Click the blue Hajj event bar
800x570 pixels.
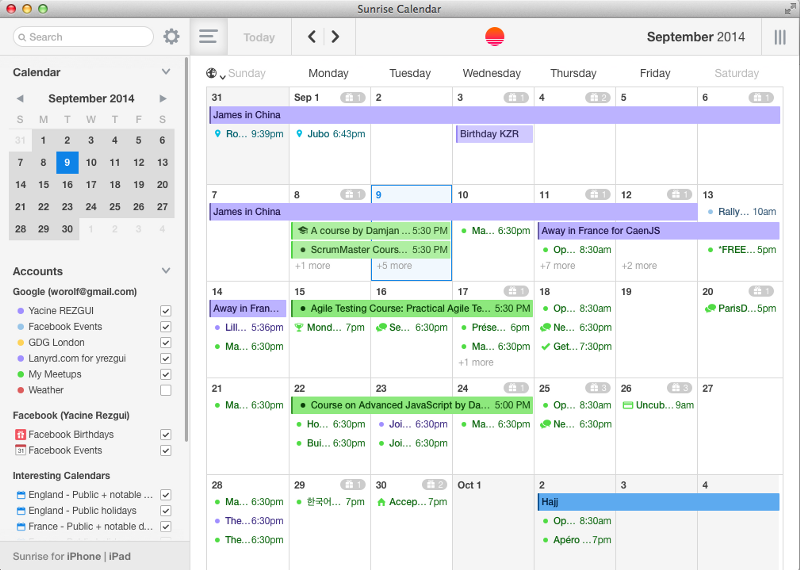(x=657, y=502)
